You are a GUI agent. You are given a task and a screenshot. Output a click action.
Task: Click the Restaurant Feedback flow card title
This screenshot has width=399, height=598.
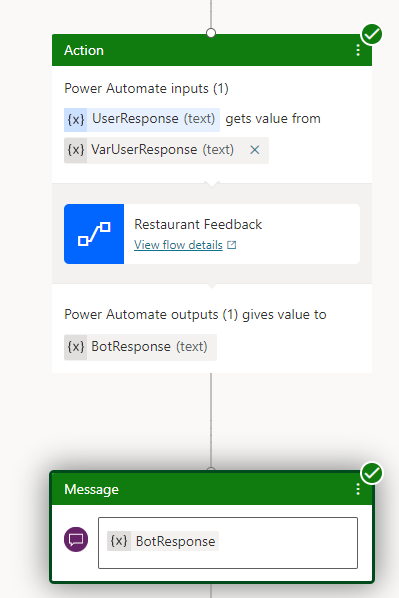tap(198, 224)
